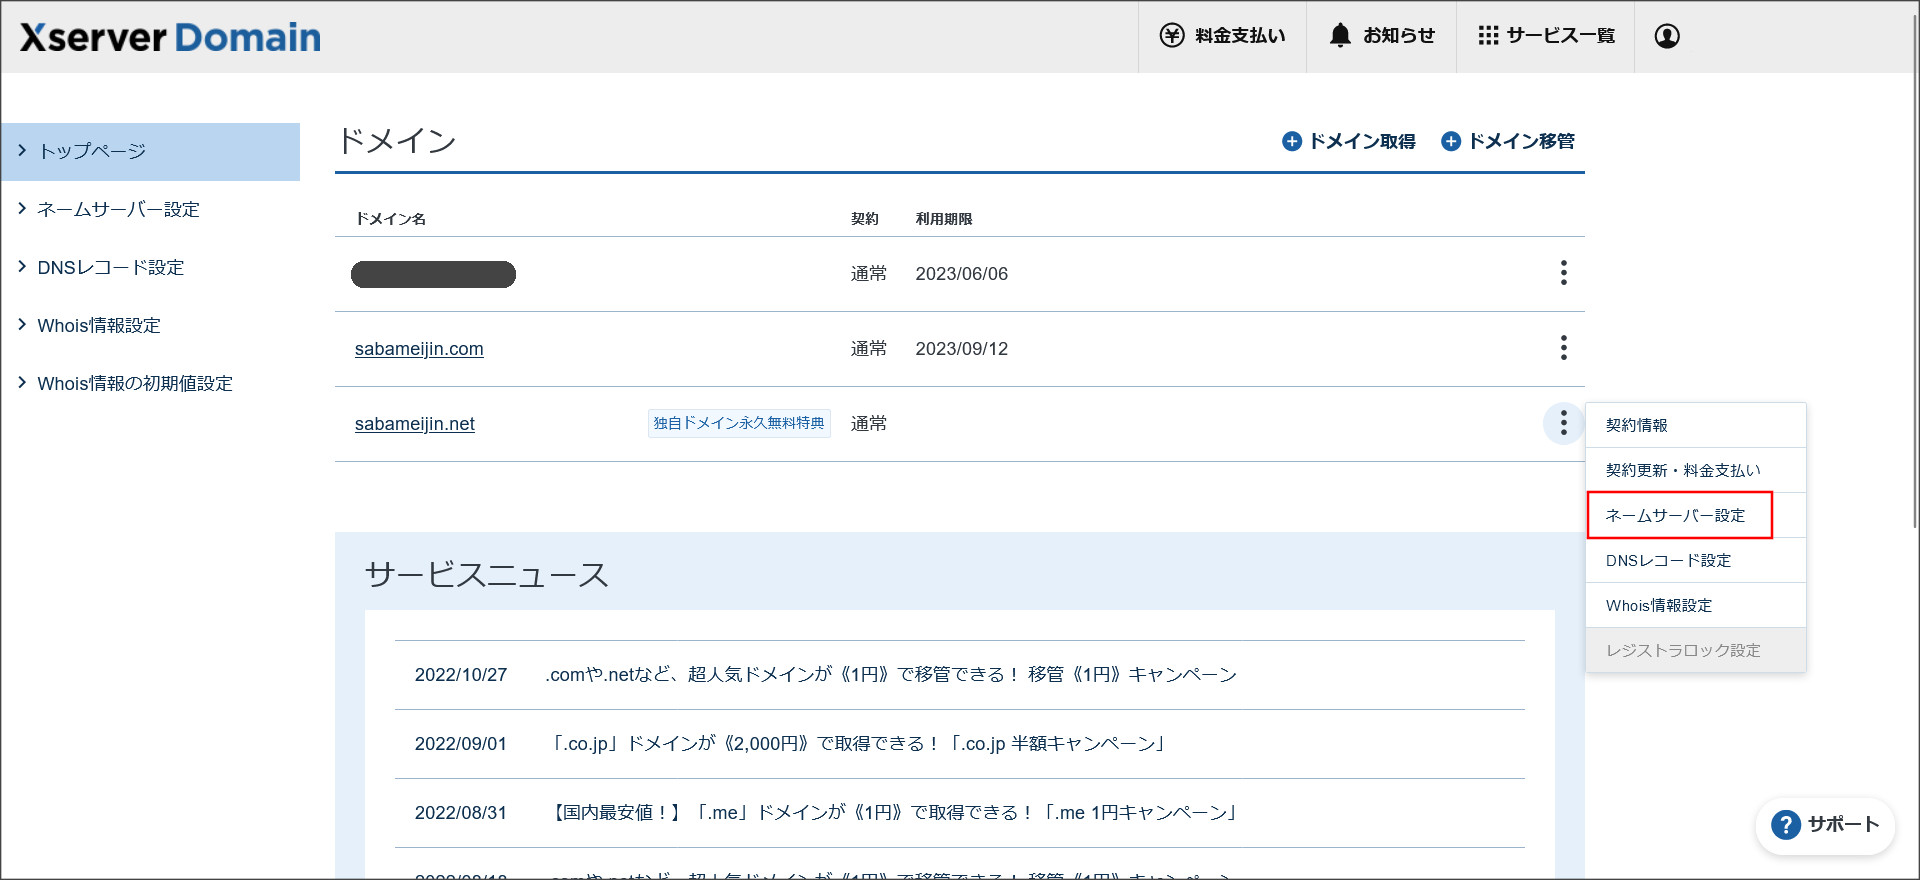Choose DNSレコード設定 from the context menu
1920x880 pixels.
[x=1668, y=561]
